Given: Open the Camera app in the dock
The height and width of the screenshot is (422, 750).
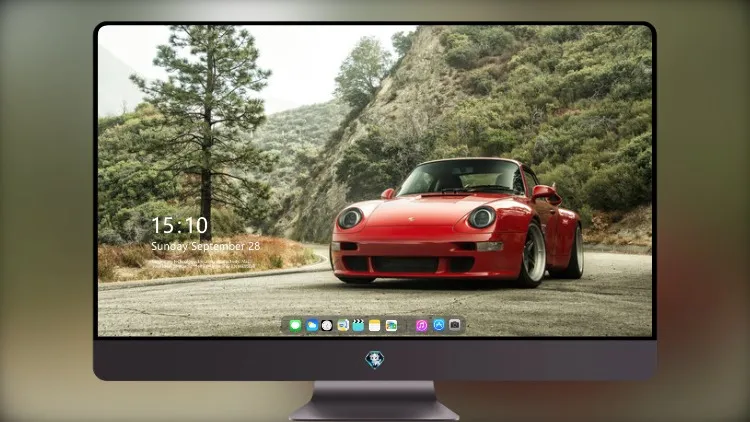Looking at the screenshot, I should click(455, 325).
